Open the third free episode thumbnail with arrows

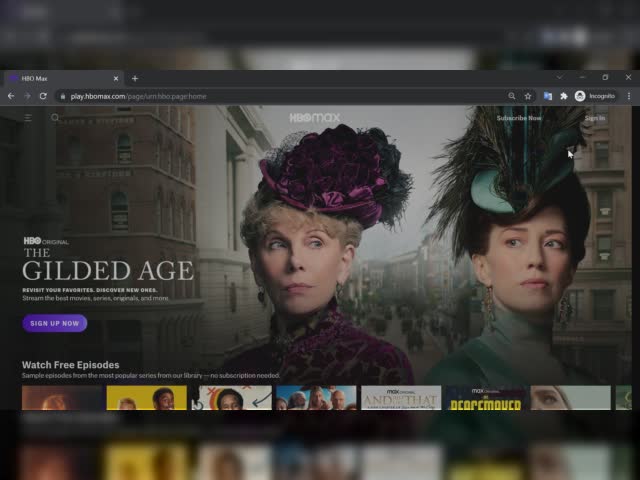231,398
